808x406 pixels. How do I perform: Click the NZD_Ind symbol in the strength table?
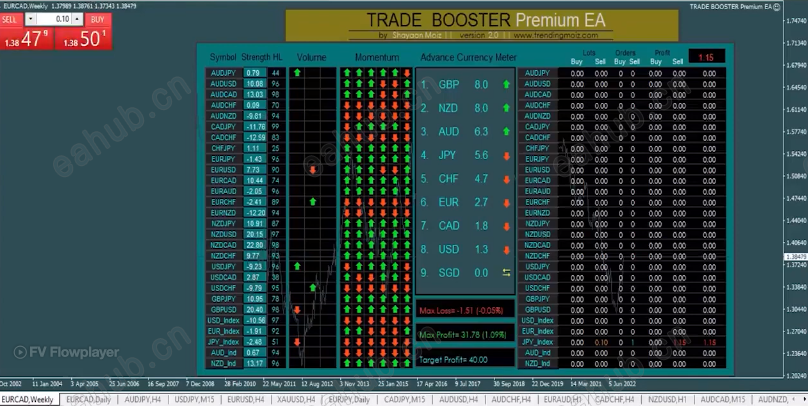tap(223, 363)
